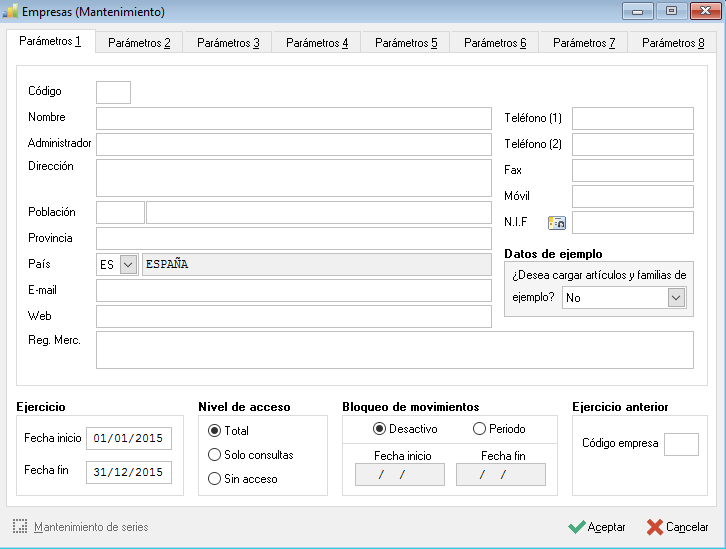Choose Periodo under Bloqueo de movimientos

point(479,429)
